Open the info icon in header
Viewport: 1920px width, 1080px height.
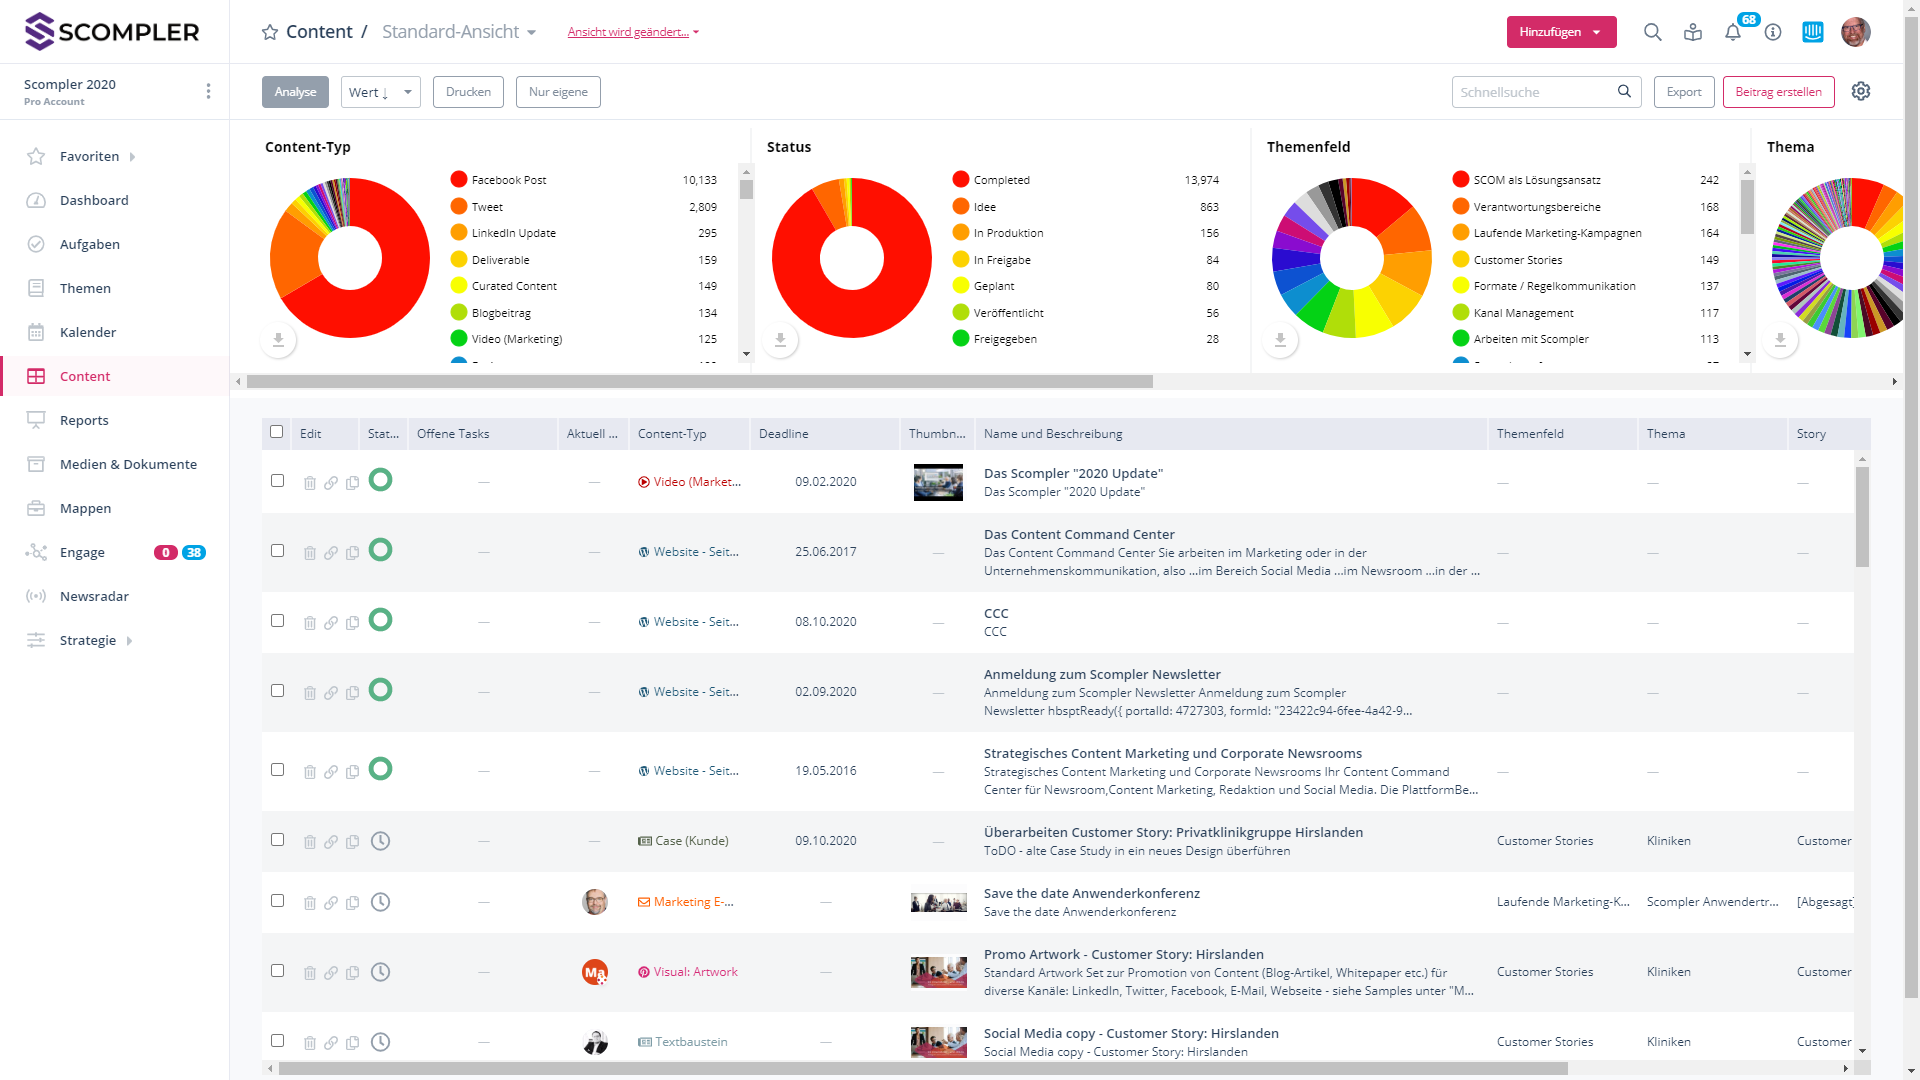click(x=1773, y=32)
